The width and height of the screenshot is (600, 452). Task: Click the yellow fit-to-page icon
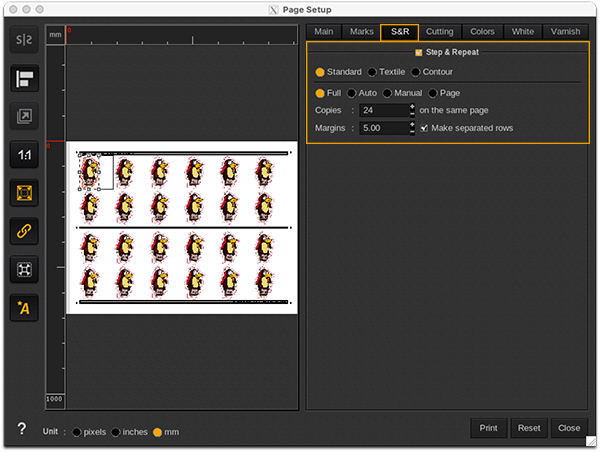tap(25, 193)
